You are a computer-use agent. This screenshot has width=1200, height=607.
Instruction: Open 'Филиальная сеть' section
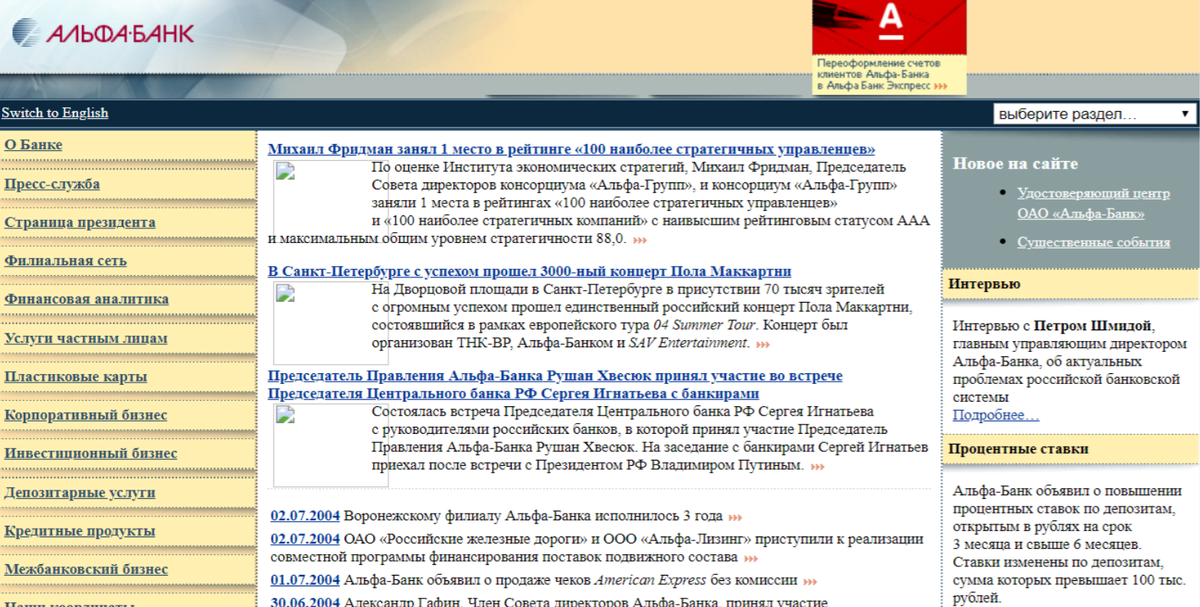click(66, 261)
